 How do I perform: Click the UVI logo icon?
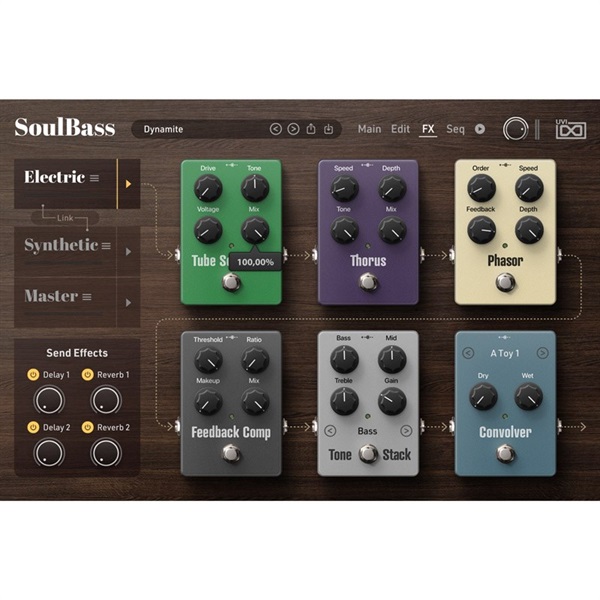coord(568,129)
